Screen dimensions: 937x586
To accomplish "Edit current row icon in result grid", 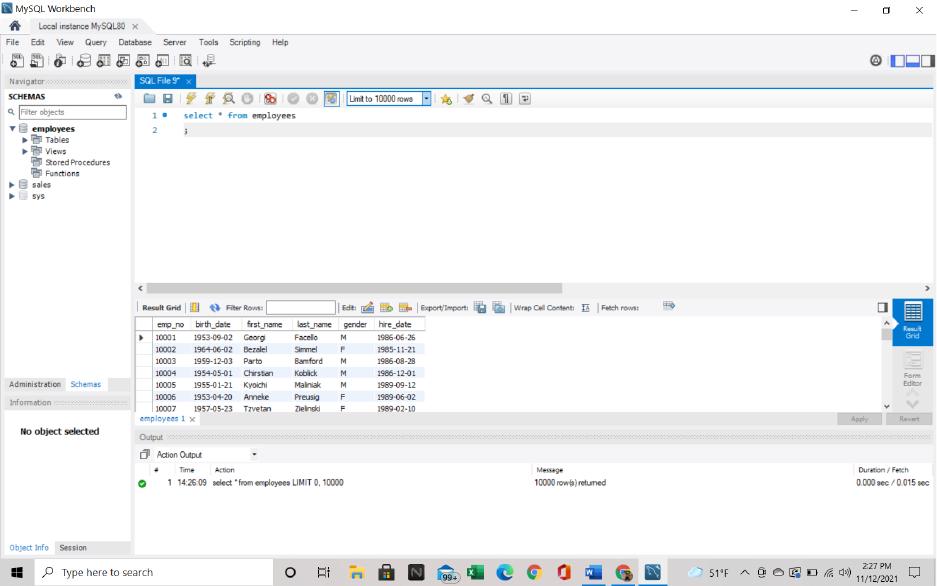I will tap(368, 308).
